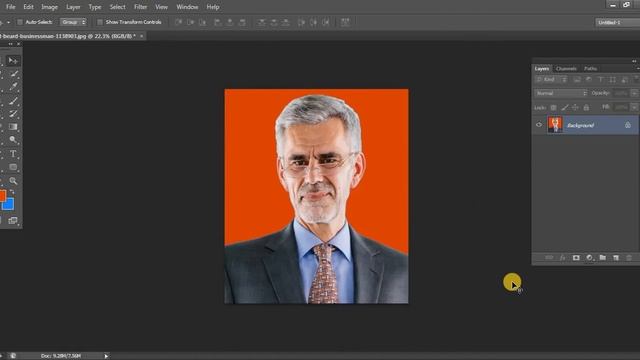
Task: Filter layers by adjustment type
Action: coord(589,80)
